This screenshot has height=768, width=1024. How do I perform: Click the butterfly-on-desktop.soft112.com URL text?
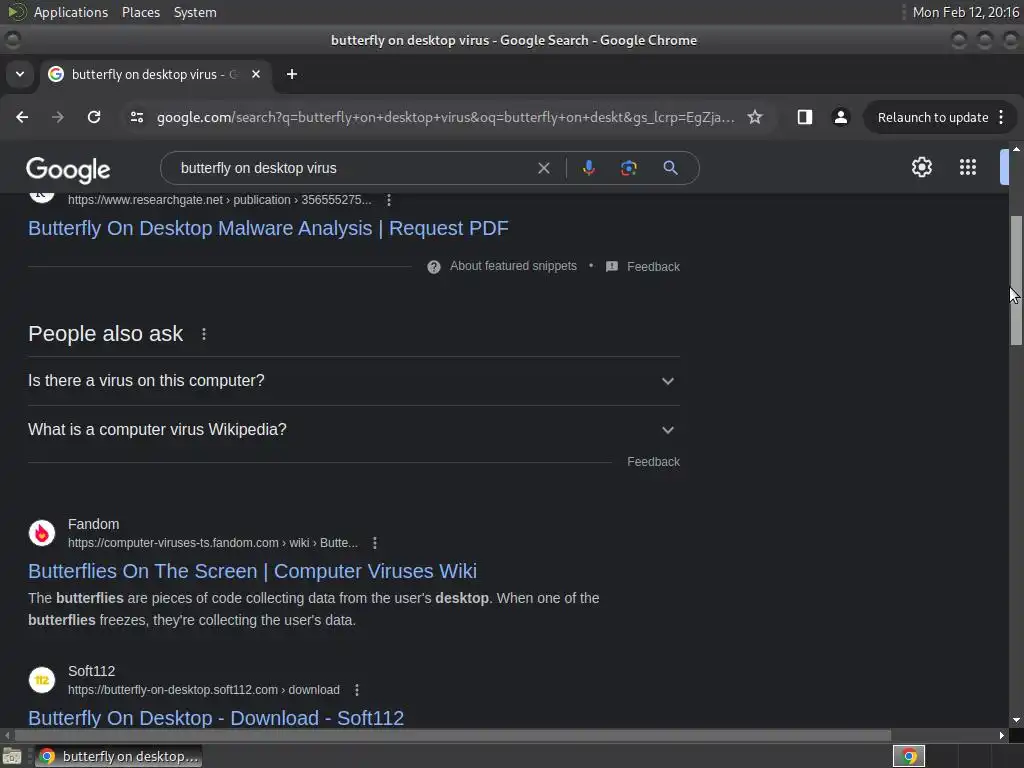point(204,690)
